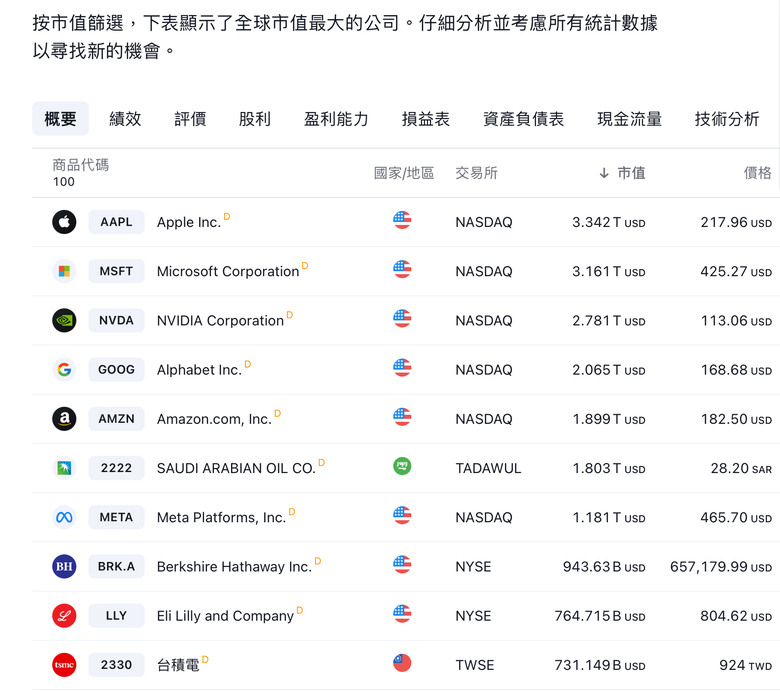Click the Berkshire Hathaway BH logo
The width and height of the screenshot is (780, 692).
coord(64,567)
